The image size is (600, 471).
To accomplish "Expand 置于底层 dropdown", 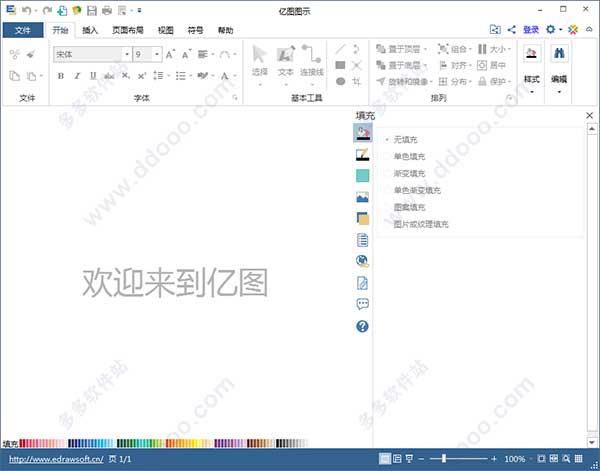I will 425,65.
